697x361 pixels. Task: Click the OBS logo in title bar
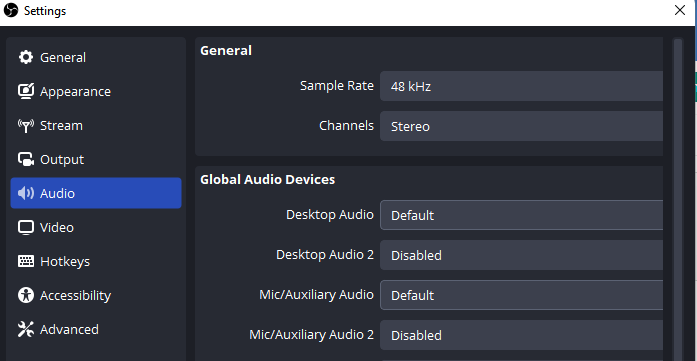(11, 10)
